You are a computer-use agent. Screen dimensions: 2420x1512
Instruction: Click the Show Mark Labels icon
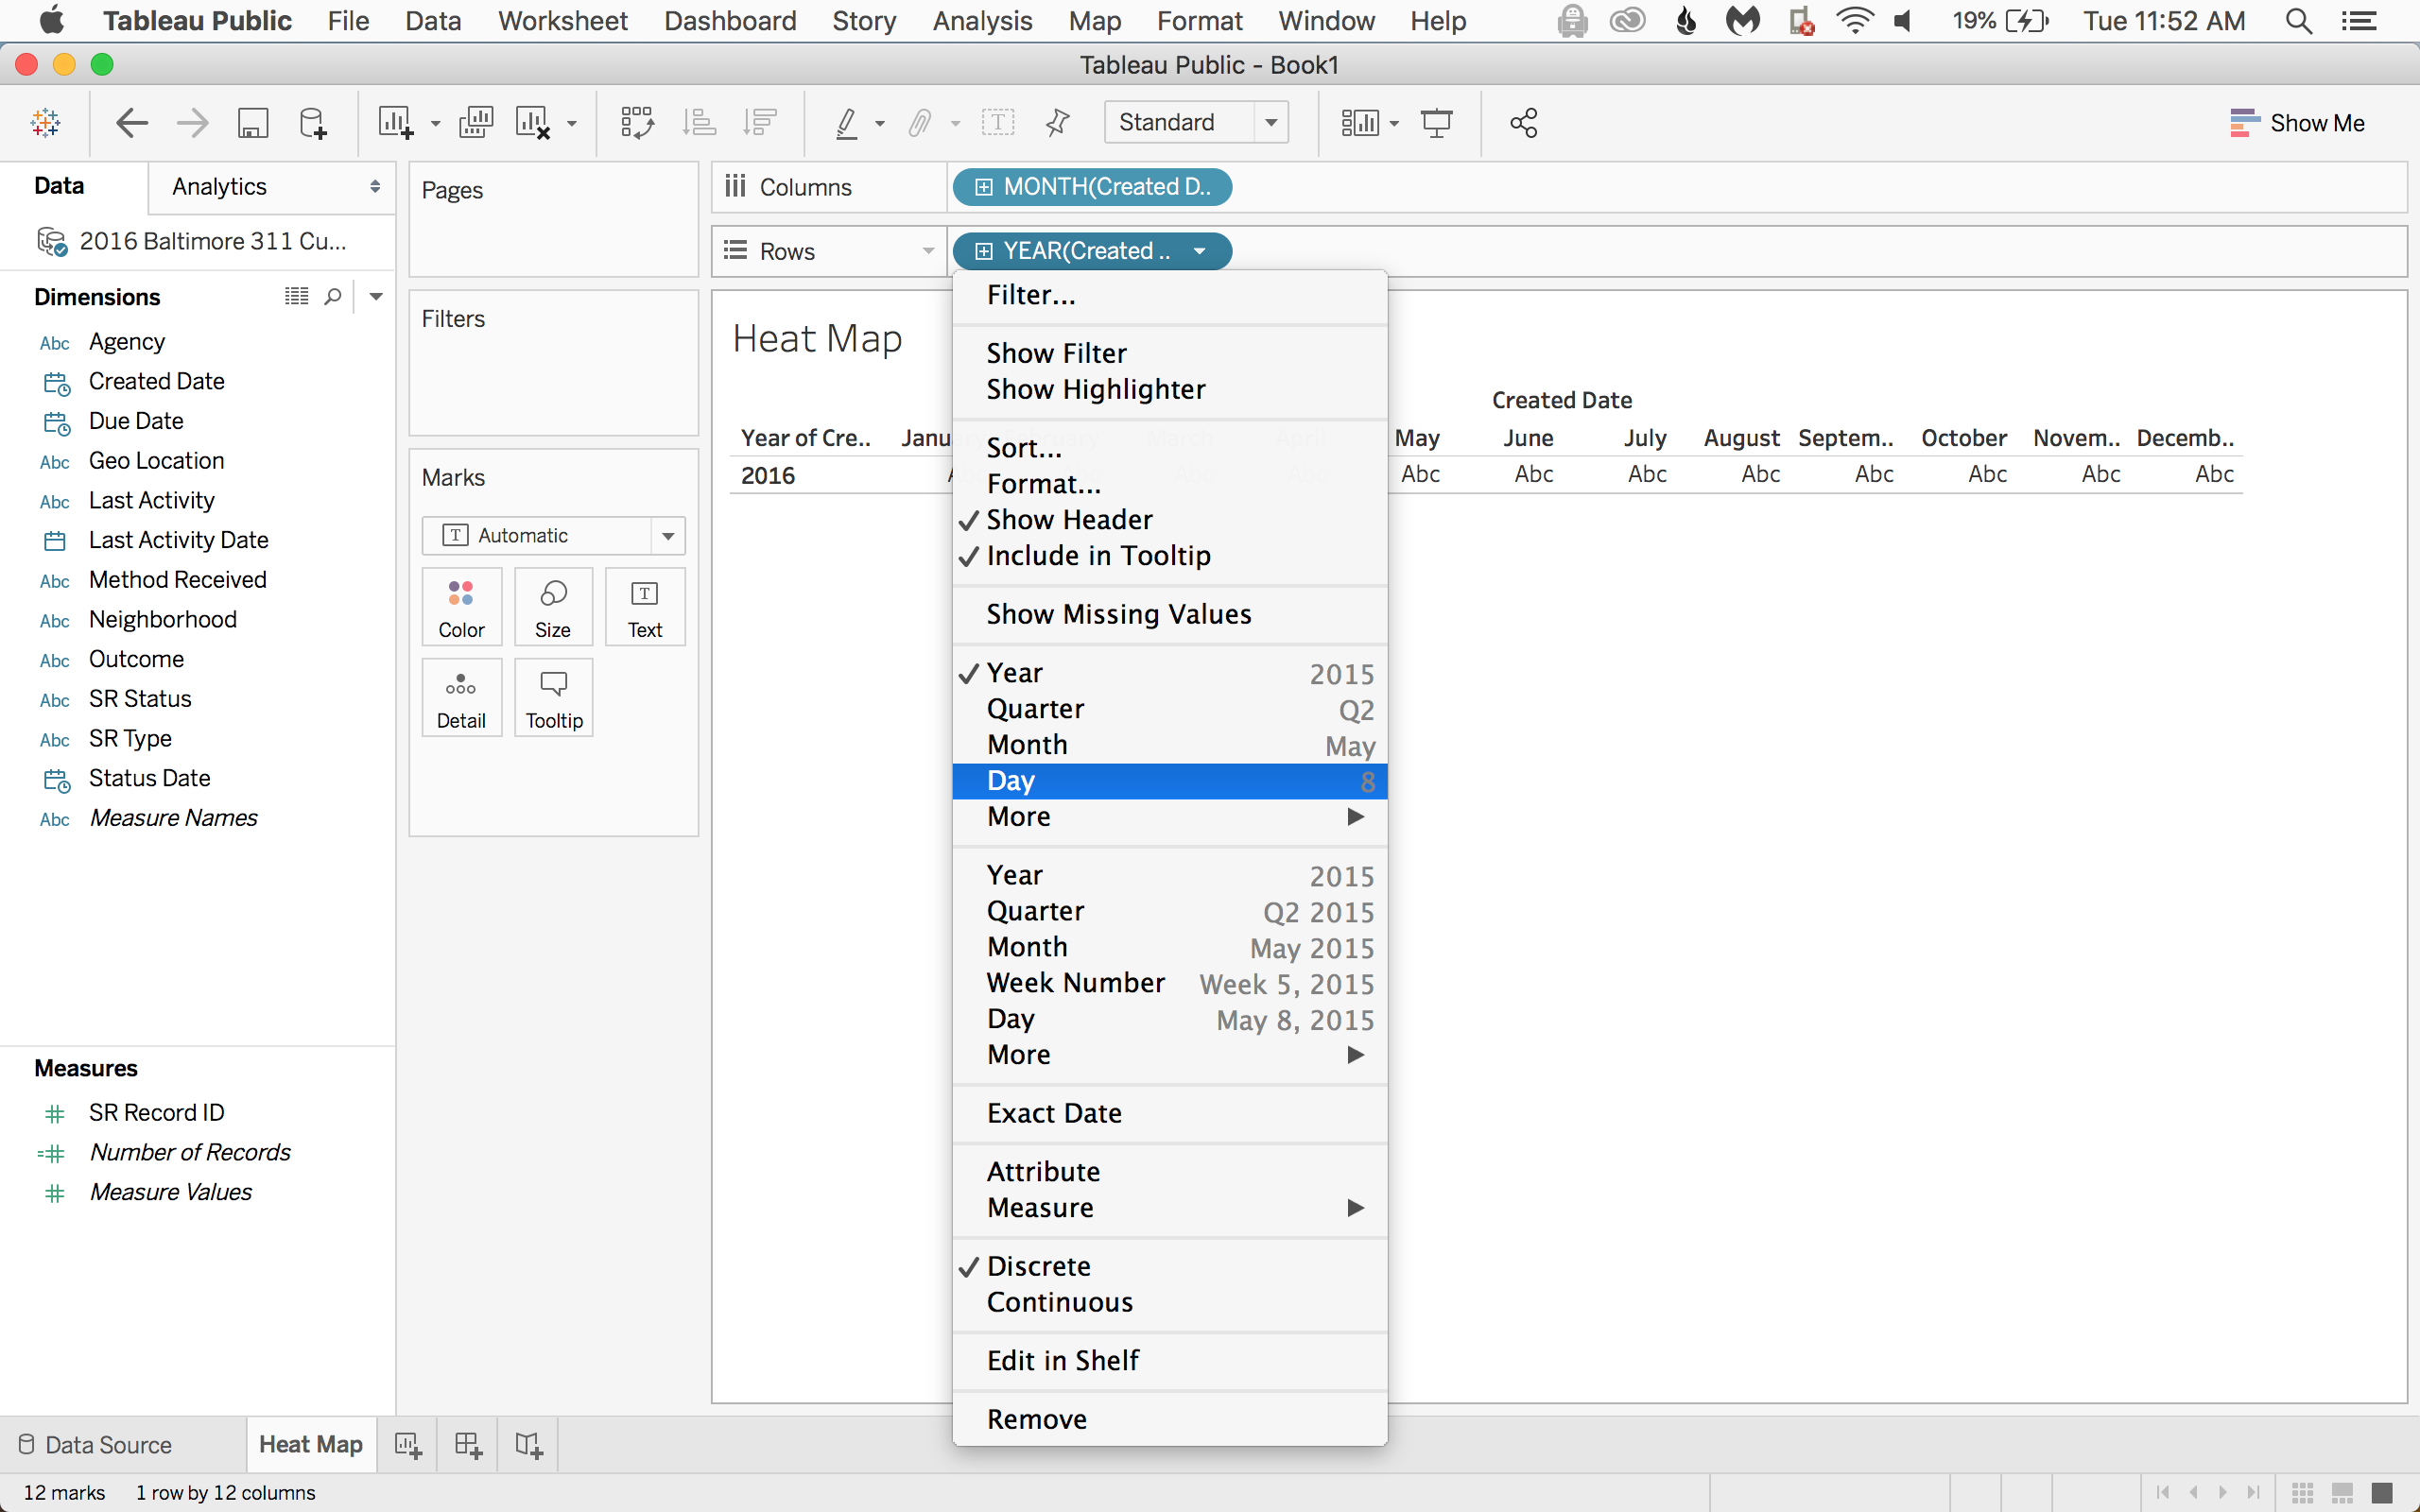tap(998, 123)
